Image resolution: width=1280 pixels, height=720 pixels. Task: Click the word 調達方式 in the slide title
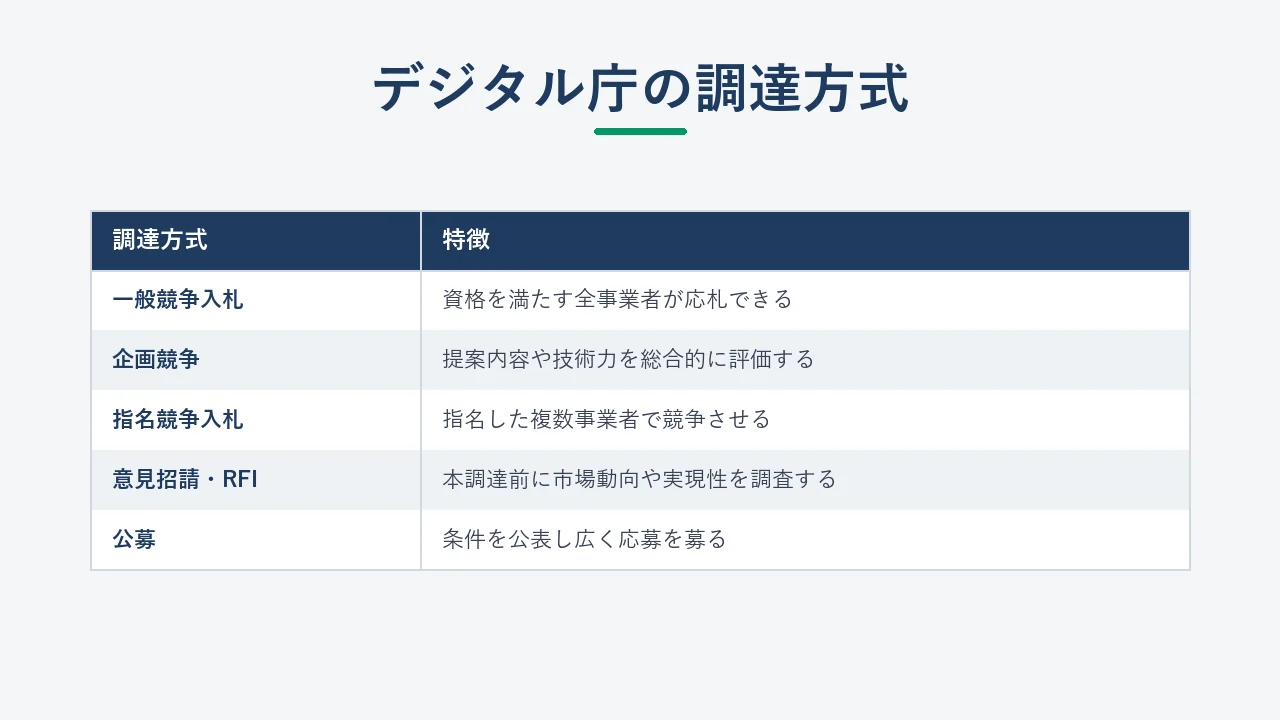click(801, 88)
